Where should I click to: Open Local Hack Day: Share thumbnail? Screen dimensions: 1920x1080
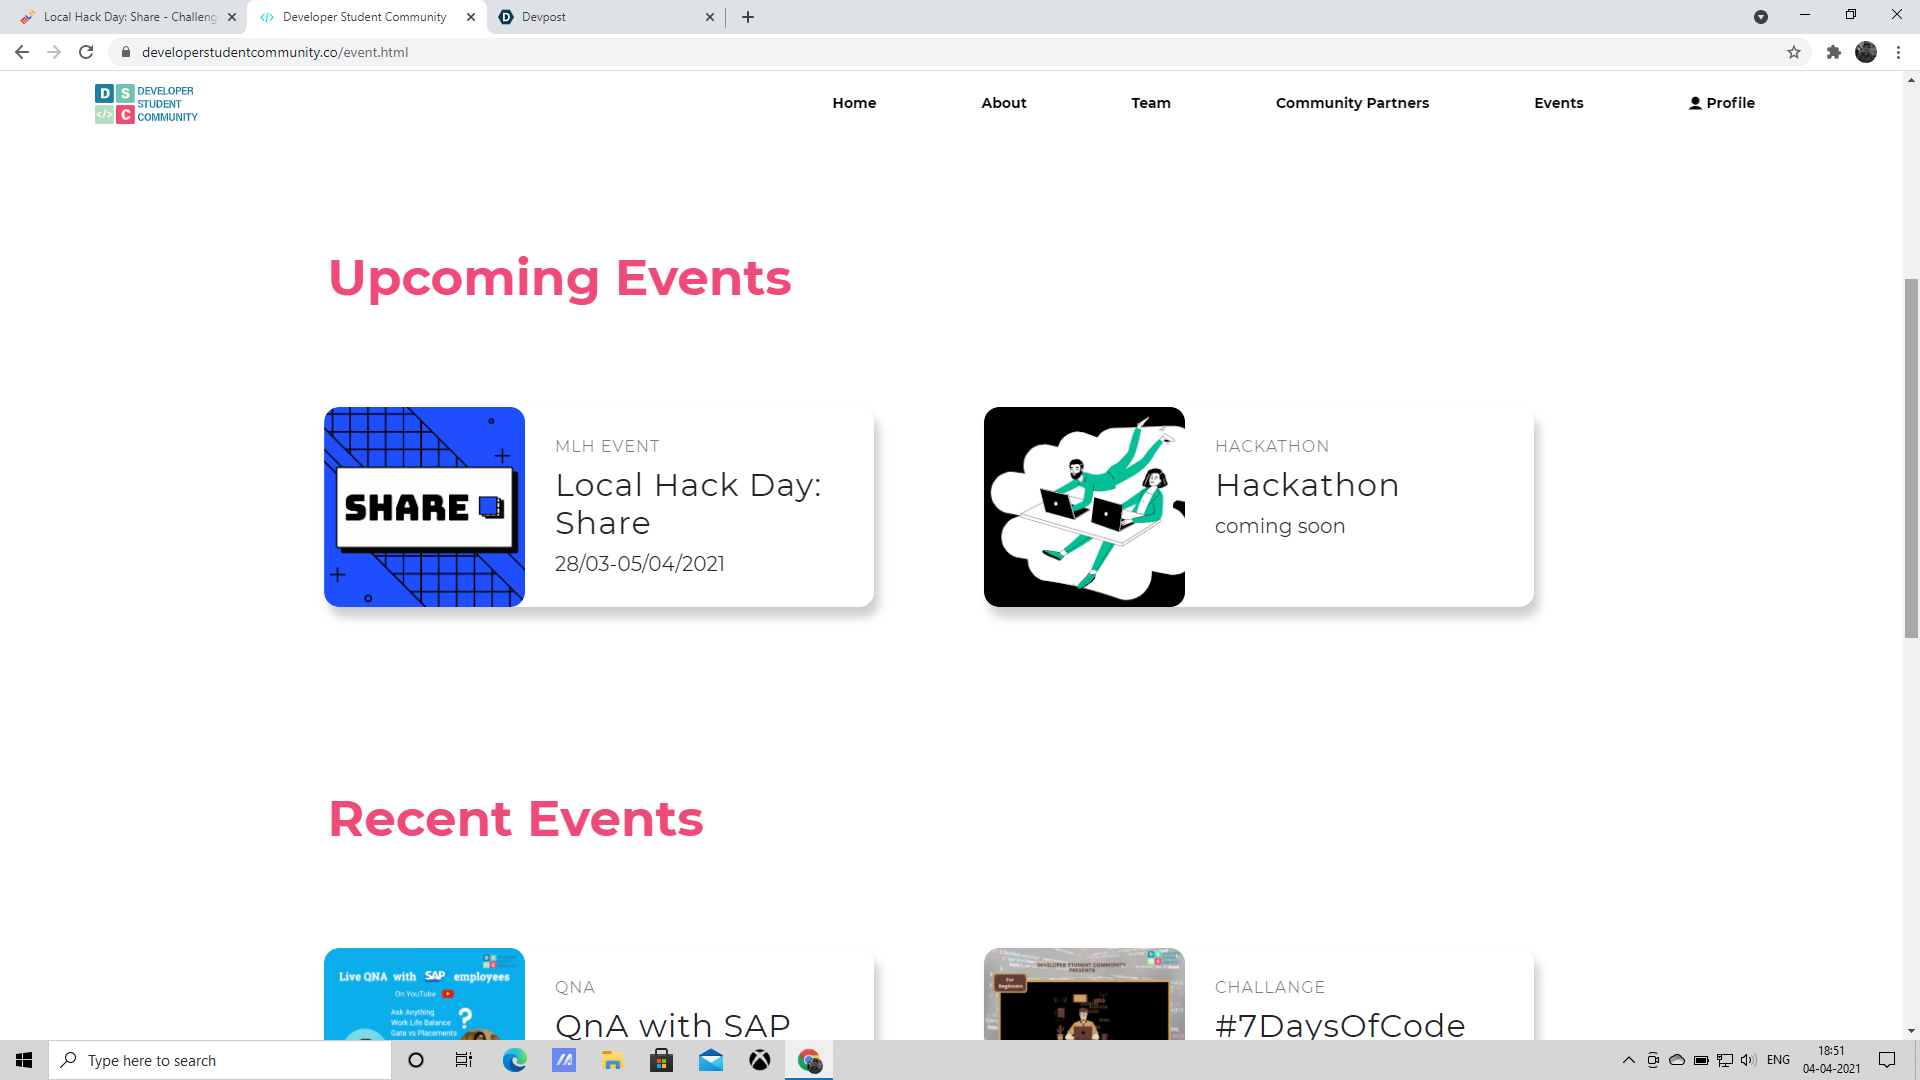pos(424,507)
